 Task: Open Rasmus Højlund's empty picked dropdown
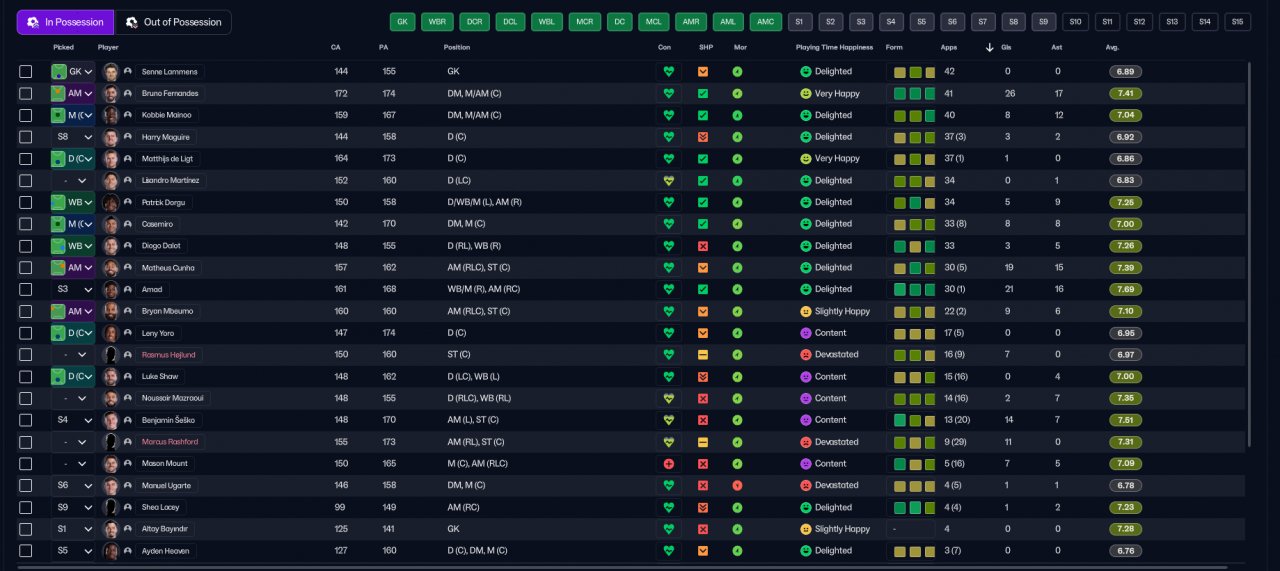(73, 355)
